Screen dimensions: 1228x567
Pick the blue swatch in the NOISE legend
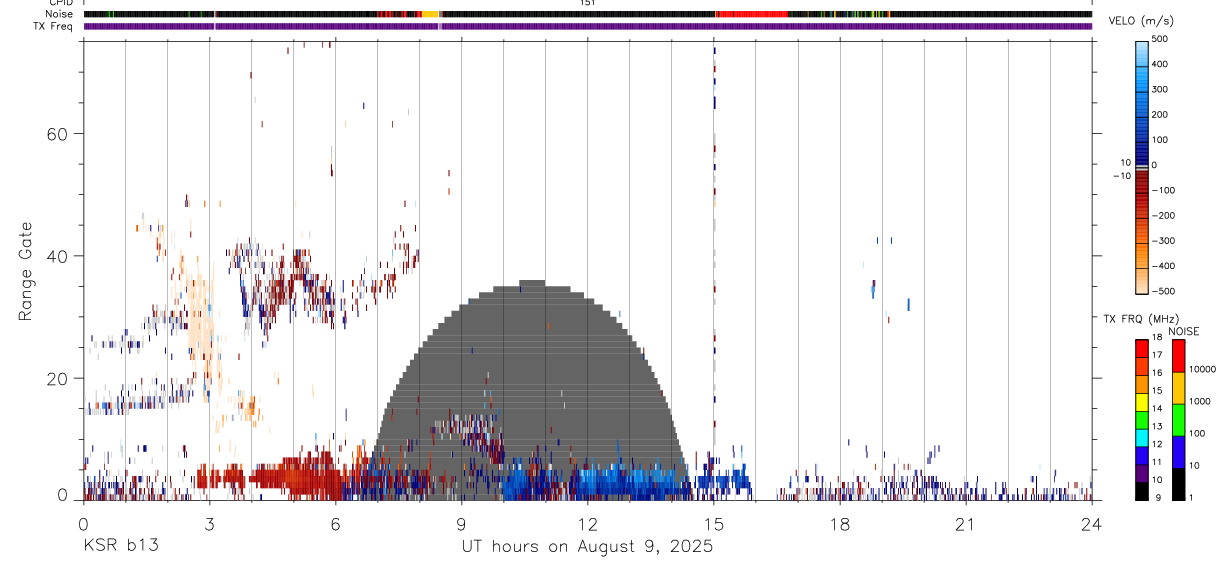(x=1179, y=451)
